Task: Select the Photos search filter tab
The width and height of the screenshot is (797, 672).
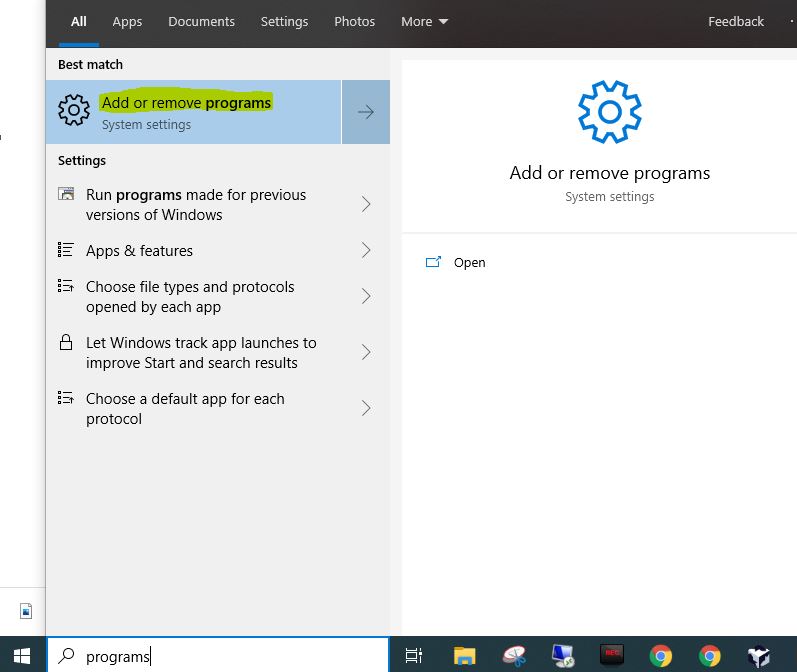Action: [x=354, y=22]
